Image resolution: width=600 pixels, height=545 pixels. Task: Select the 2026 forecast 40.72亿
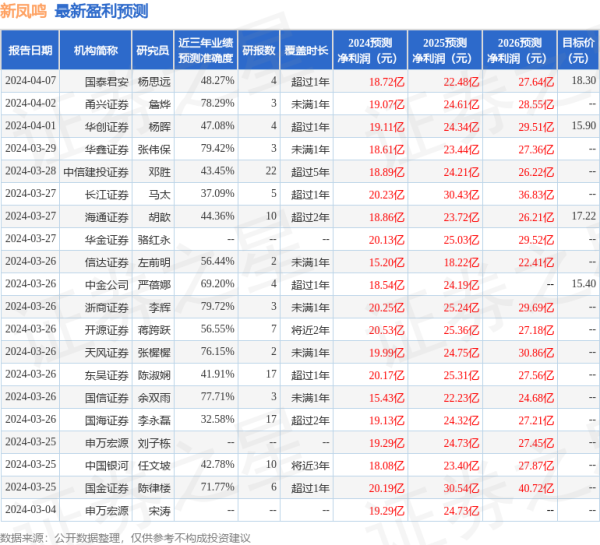click(536, 488)
